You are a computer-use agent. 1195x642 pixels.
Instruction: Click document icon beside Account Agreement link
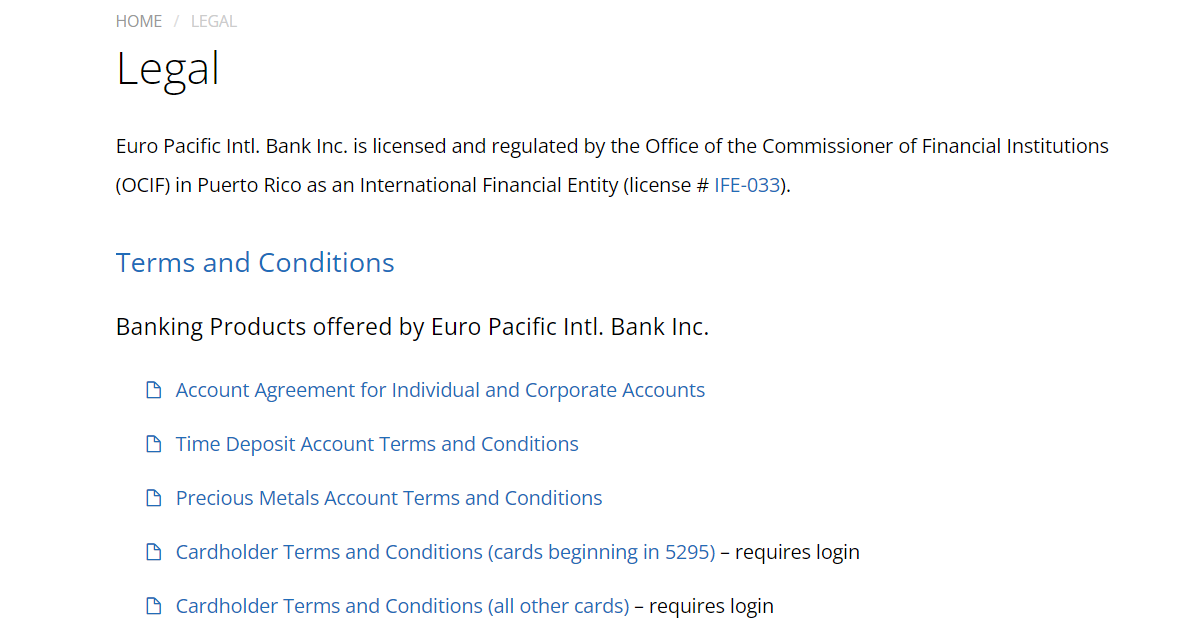[154, 390]
